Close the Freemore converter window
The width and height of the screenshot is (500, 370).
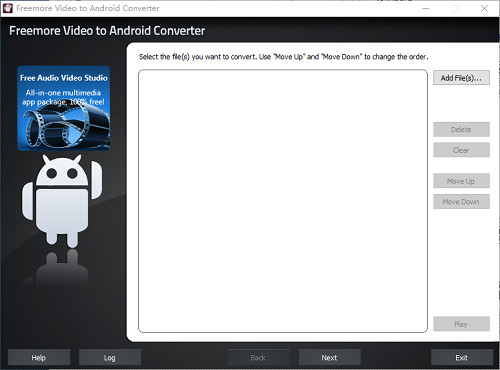coord(484,8)
